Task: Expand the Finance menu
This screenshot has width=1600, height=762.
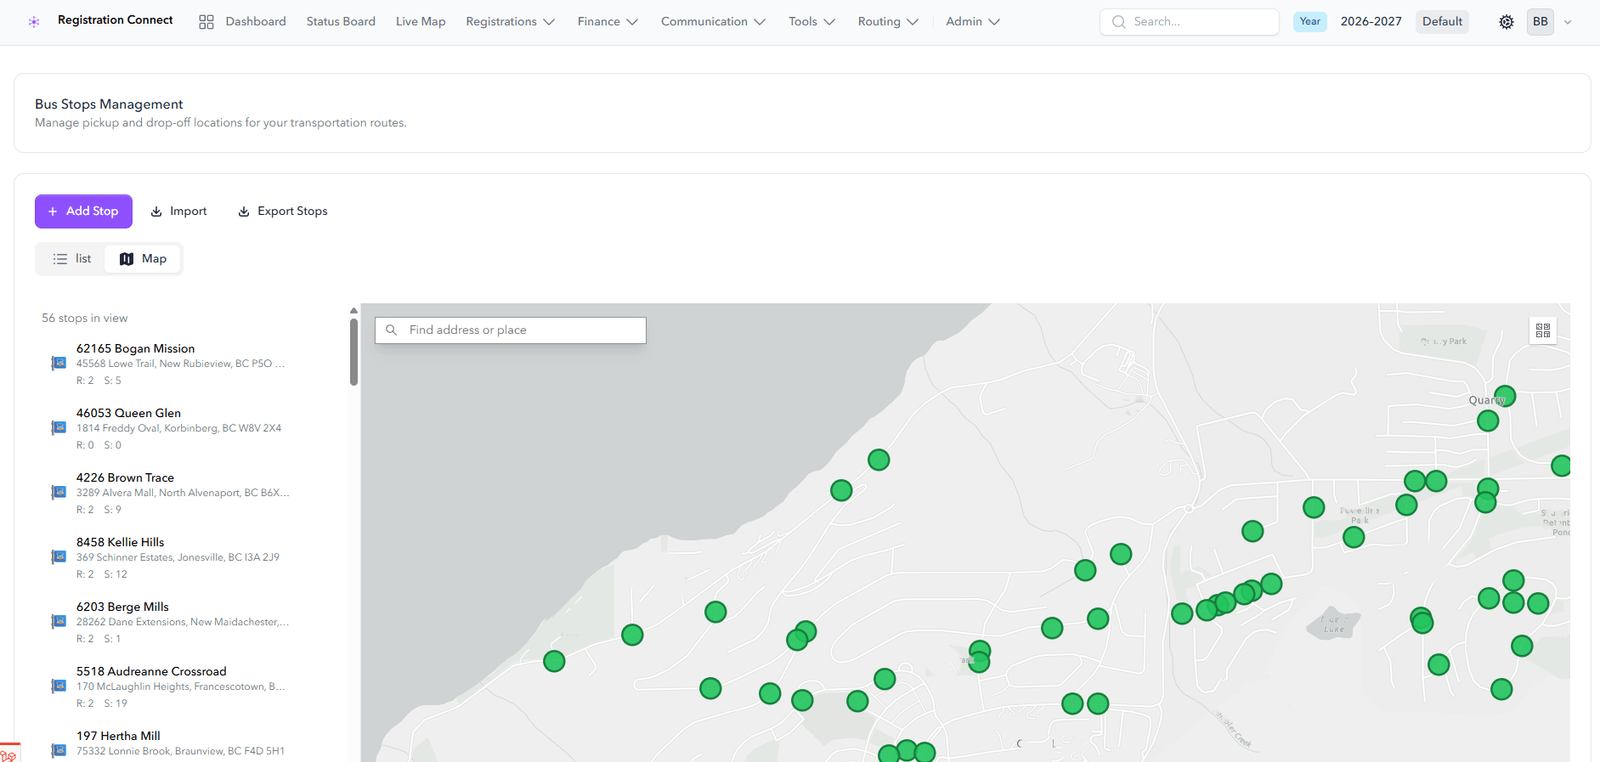Action: [607, 22]
